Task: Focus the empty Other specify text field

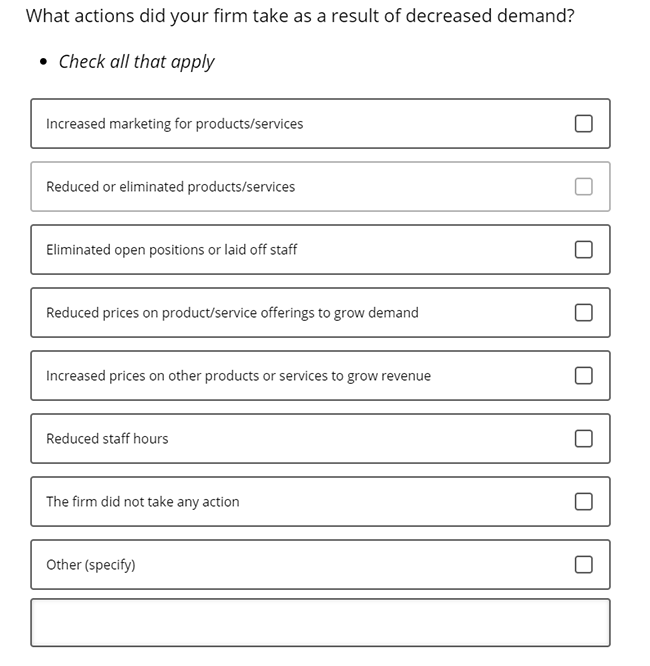Action: [x=320, y=623]
